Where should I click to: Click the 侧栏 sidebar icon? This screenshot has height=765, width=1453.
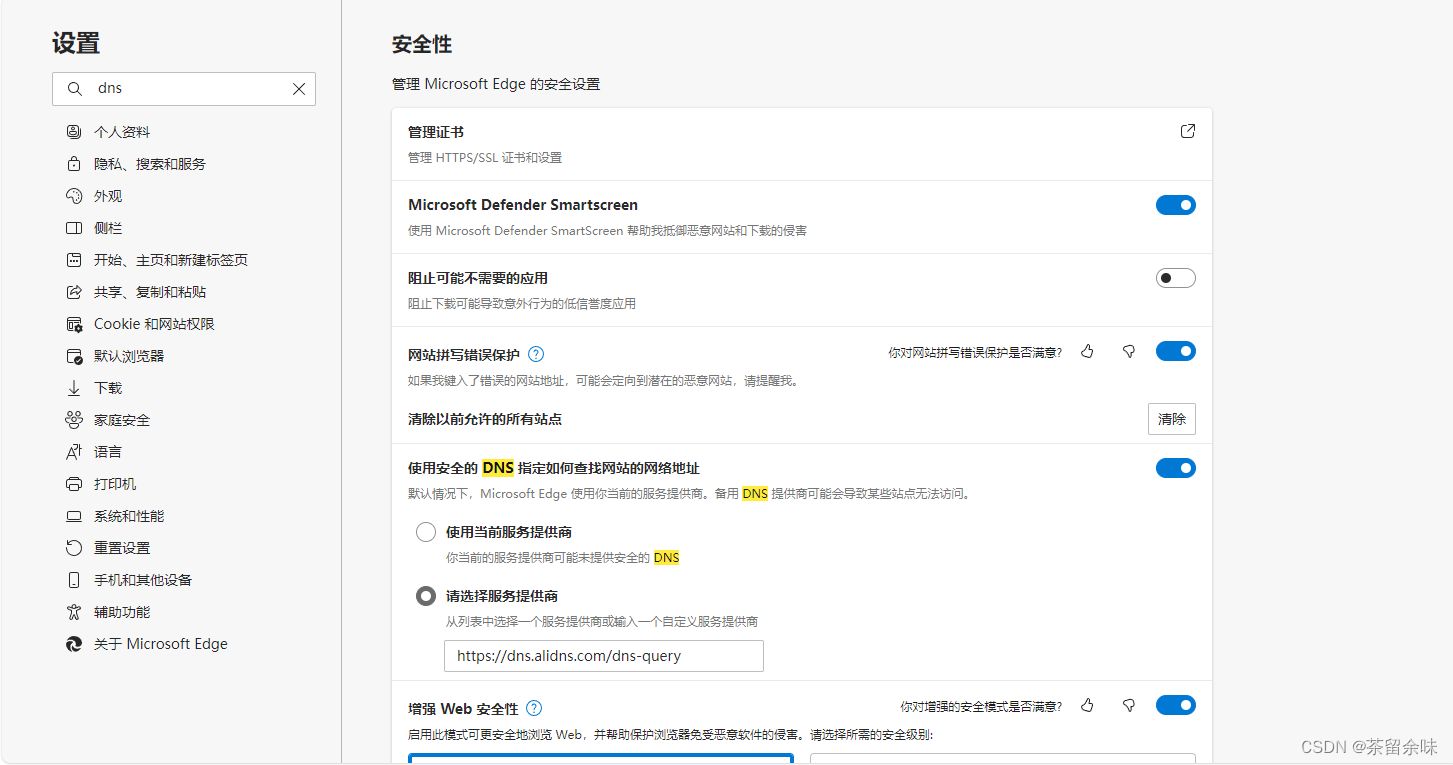[74, 228]
